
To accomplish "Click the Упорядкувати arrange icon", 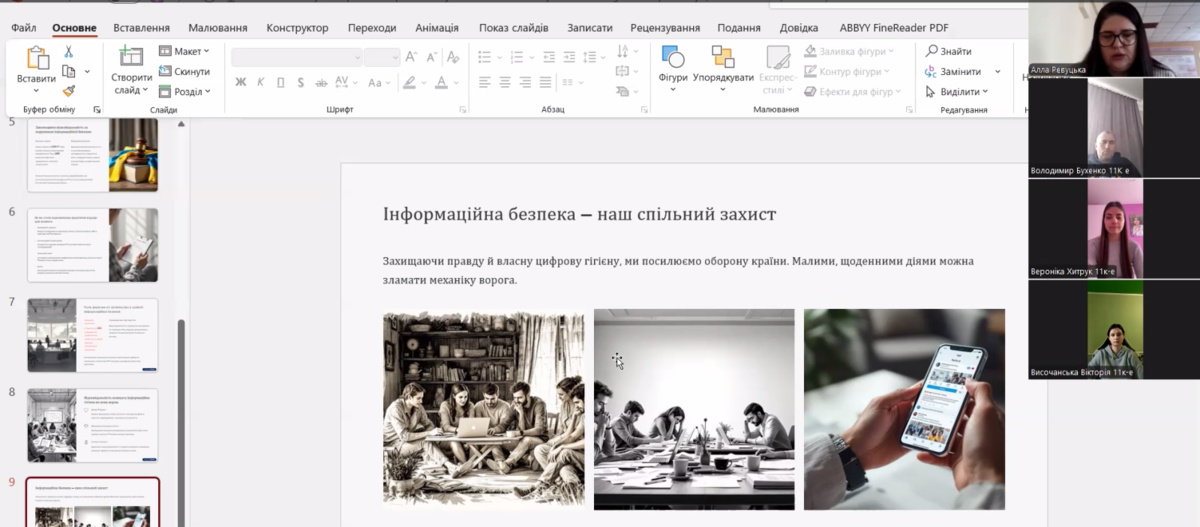I will [722, 58].
